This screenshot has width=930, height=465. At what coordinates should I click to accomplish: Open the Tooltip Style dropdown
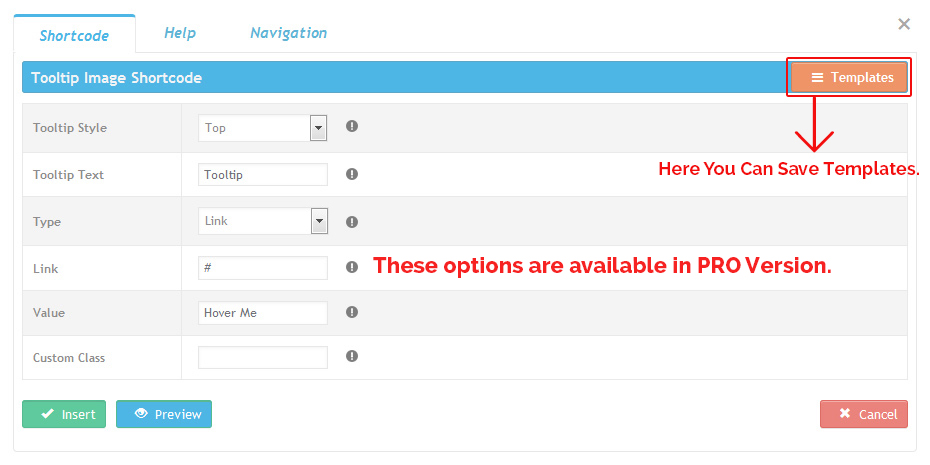263,128
